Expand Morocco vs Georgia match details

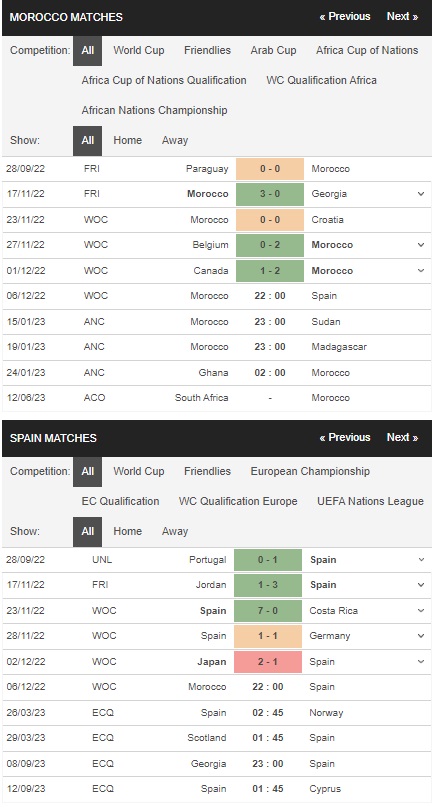tap(421, 194)
